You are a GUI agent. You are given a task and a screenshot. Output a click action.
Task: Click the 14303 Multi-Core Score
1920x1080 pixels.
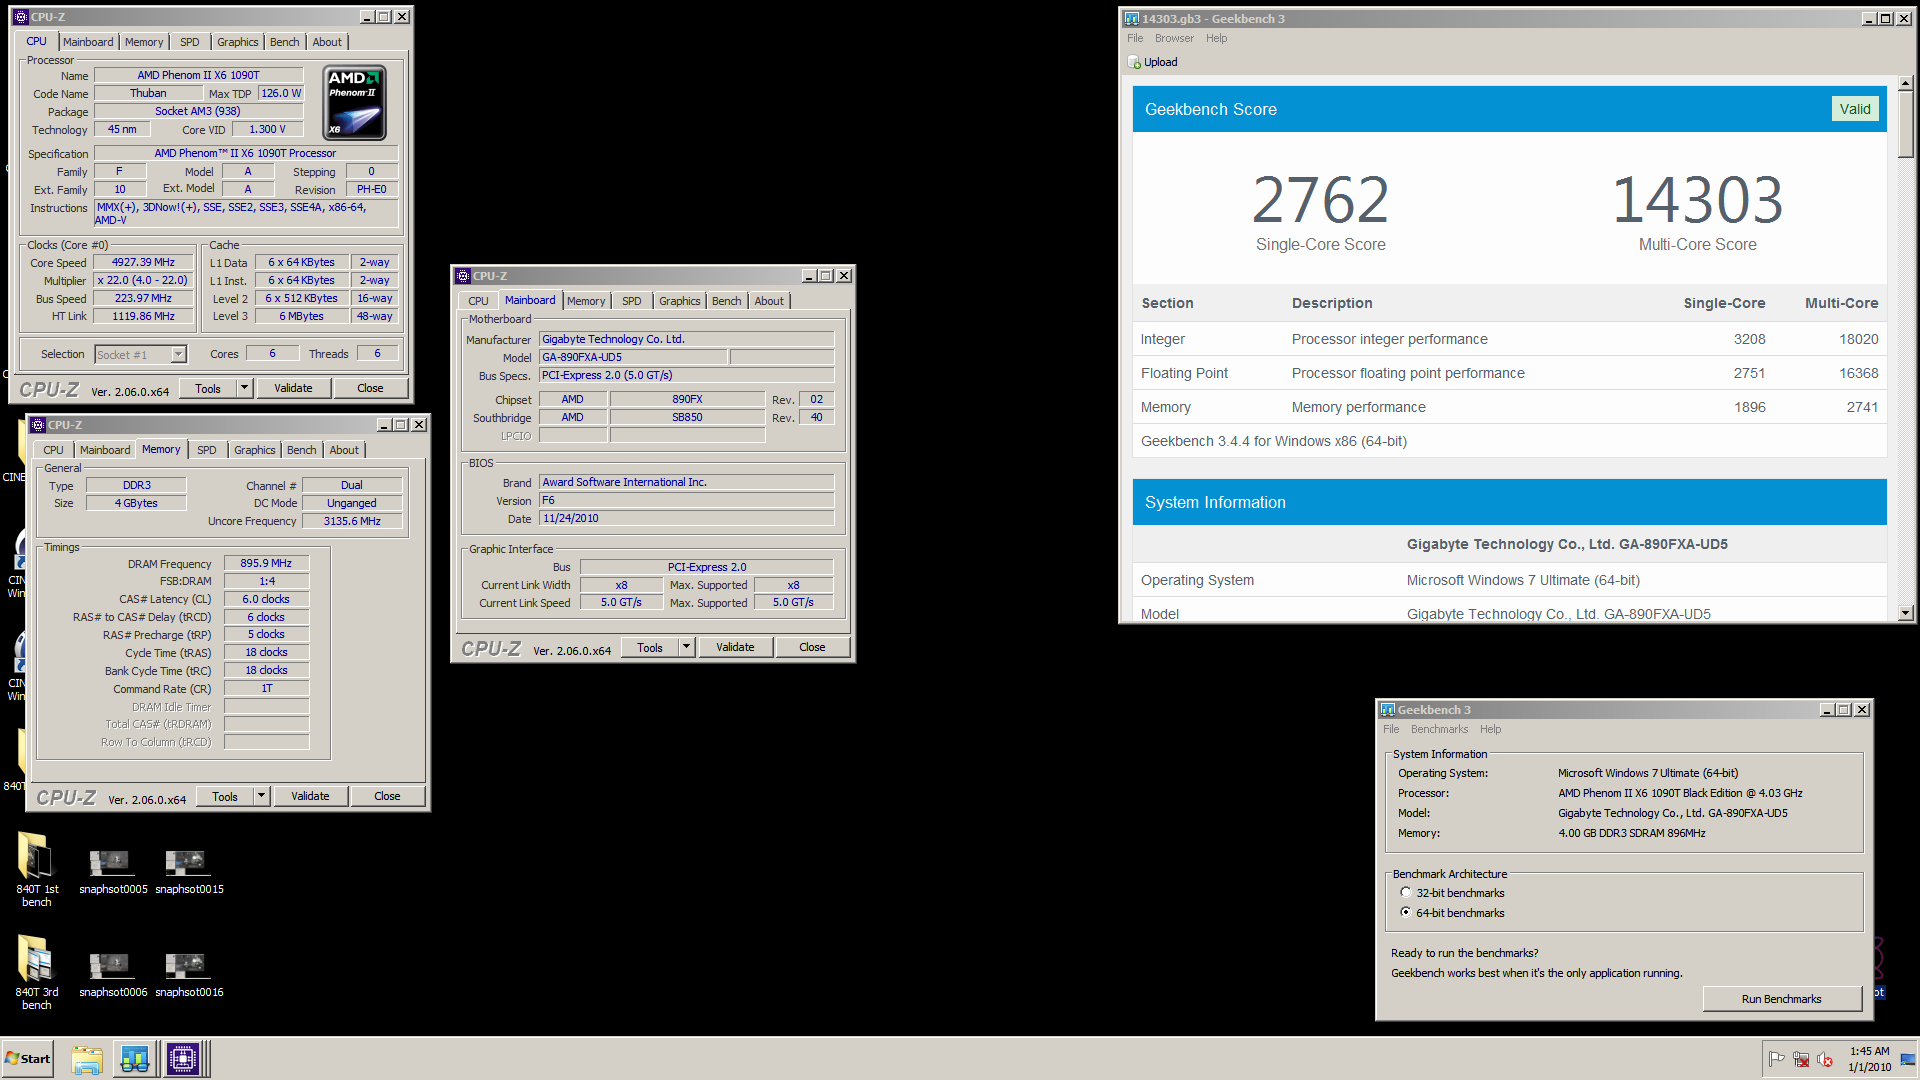point(1697,199)
